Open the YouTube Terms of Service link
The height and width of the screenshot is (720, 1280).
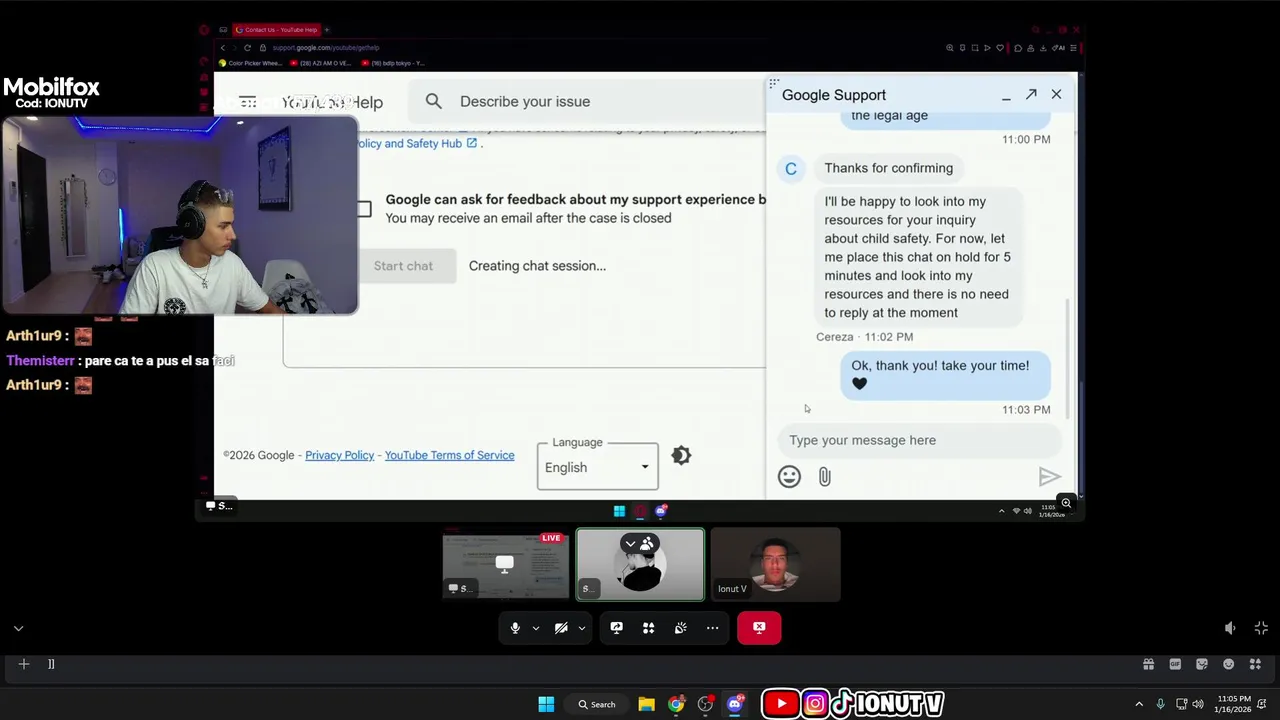(449, 455)
